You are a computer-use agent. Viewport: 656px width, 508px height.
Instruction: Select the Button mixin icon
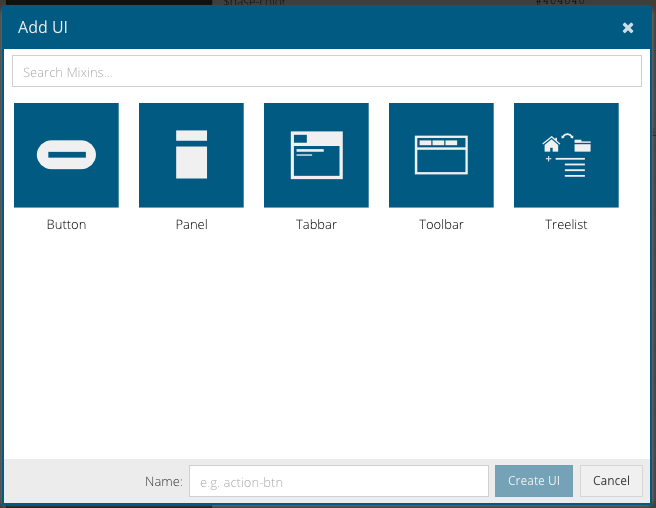(x=66, y=155)
